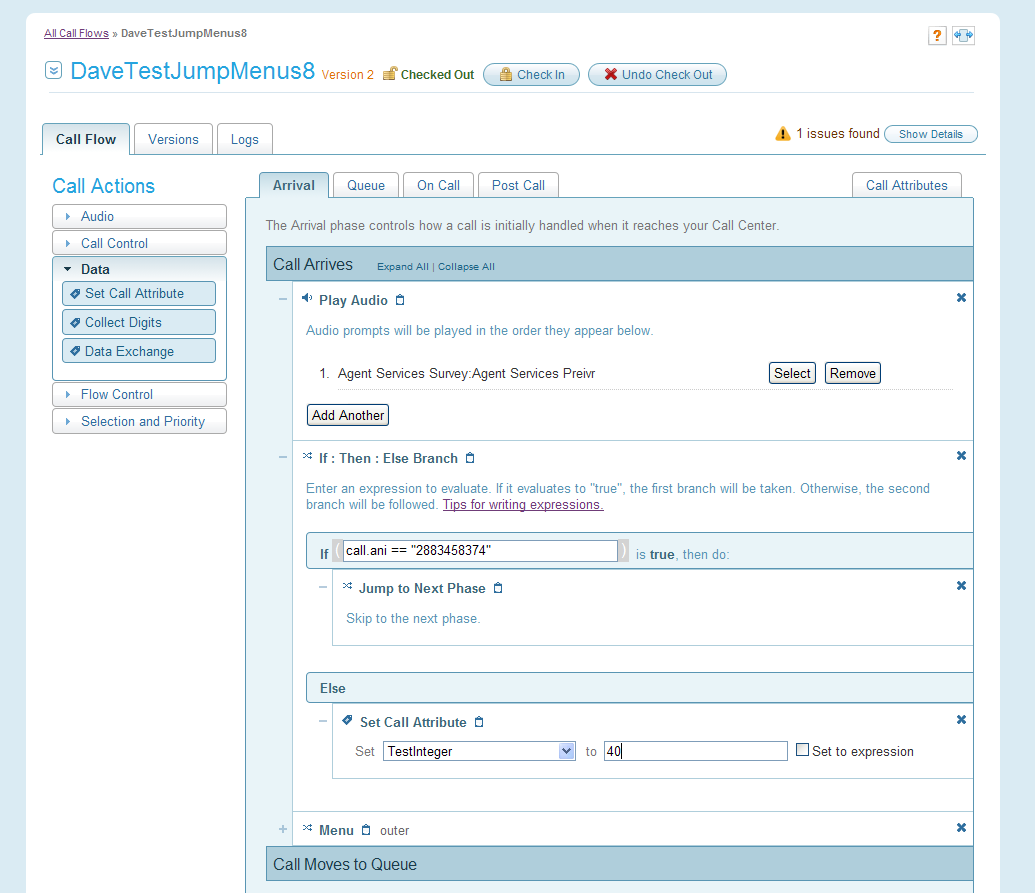Enable the Set to expression checkbox
This screenshot has height=893, width=1035.
click(x=802, y=749)
